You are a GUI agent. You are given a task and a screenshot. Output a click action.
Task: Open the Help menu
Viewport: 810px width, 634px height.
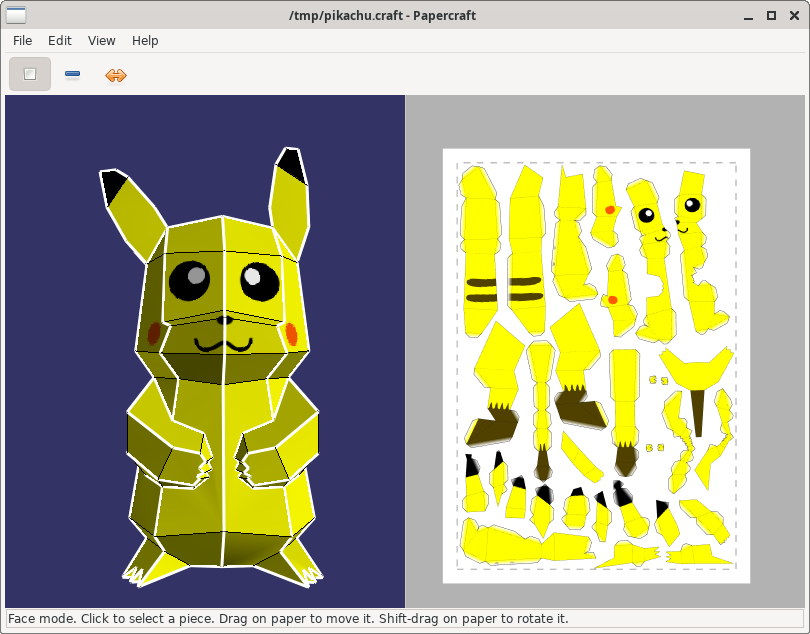pyautogui.click(x=145, y=40)
